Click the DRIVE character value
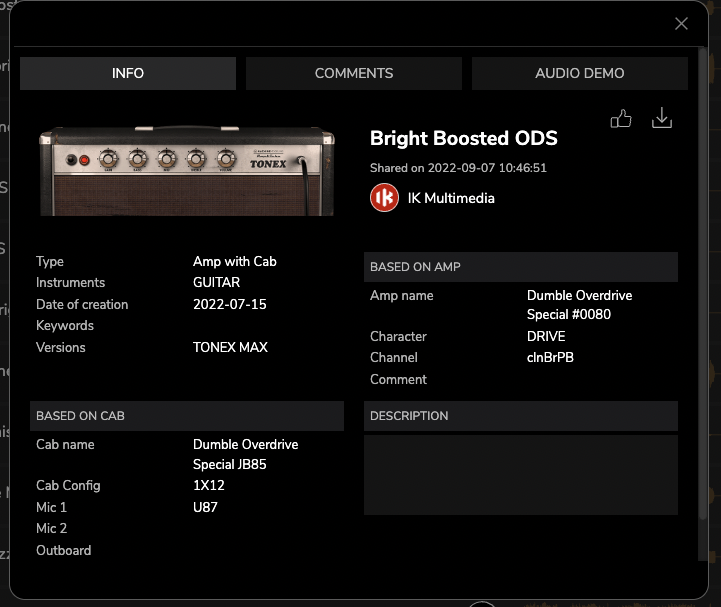The width and height of the screenshot is (721, 607). 546,337
